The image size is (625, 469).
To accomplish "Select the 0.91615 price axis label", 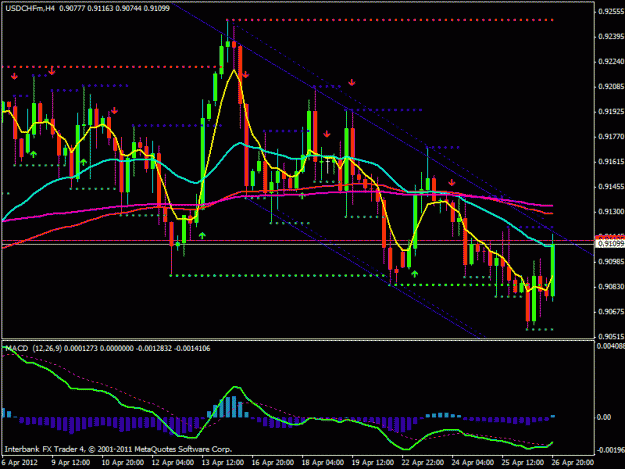I will pyautogui.click(x=611, y=162).
